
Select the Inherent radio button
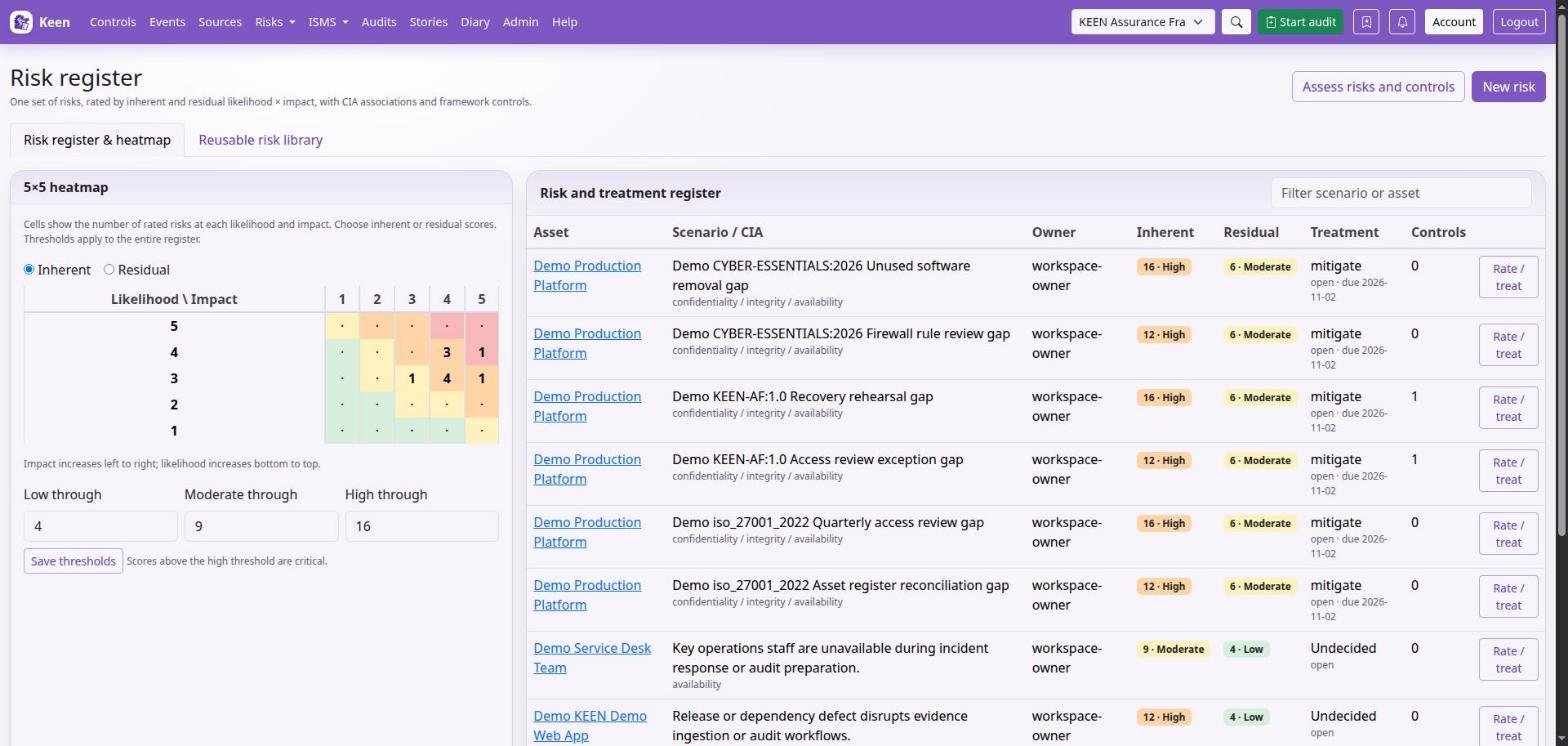(29, 270)
